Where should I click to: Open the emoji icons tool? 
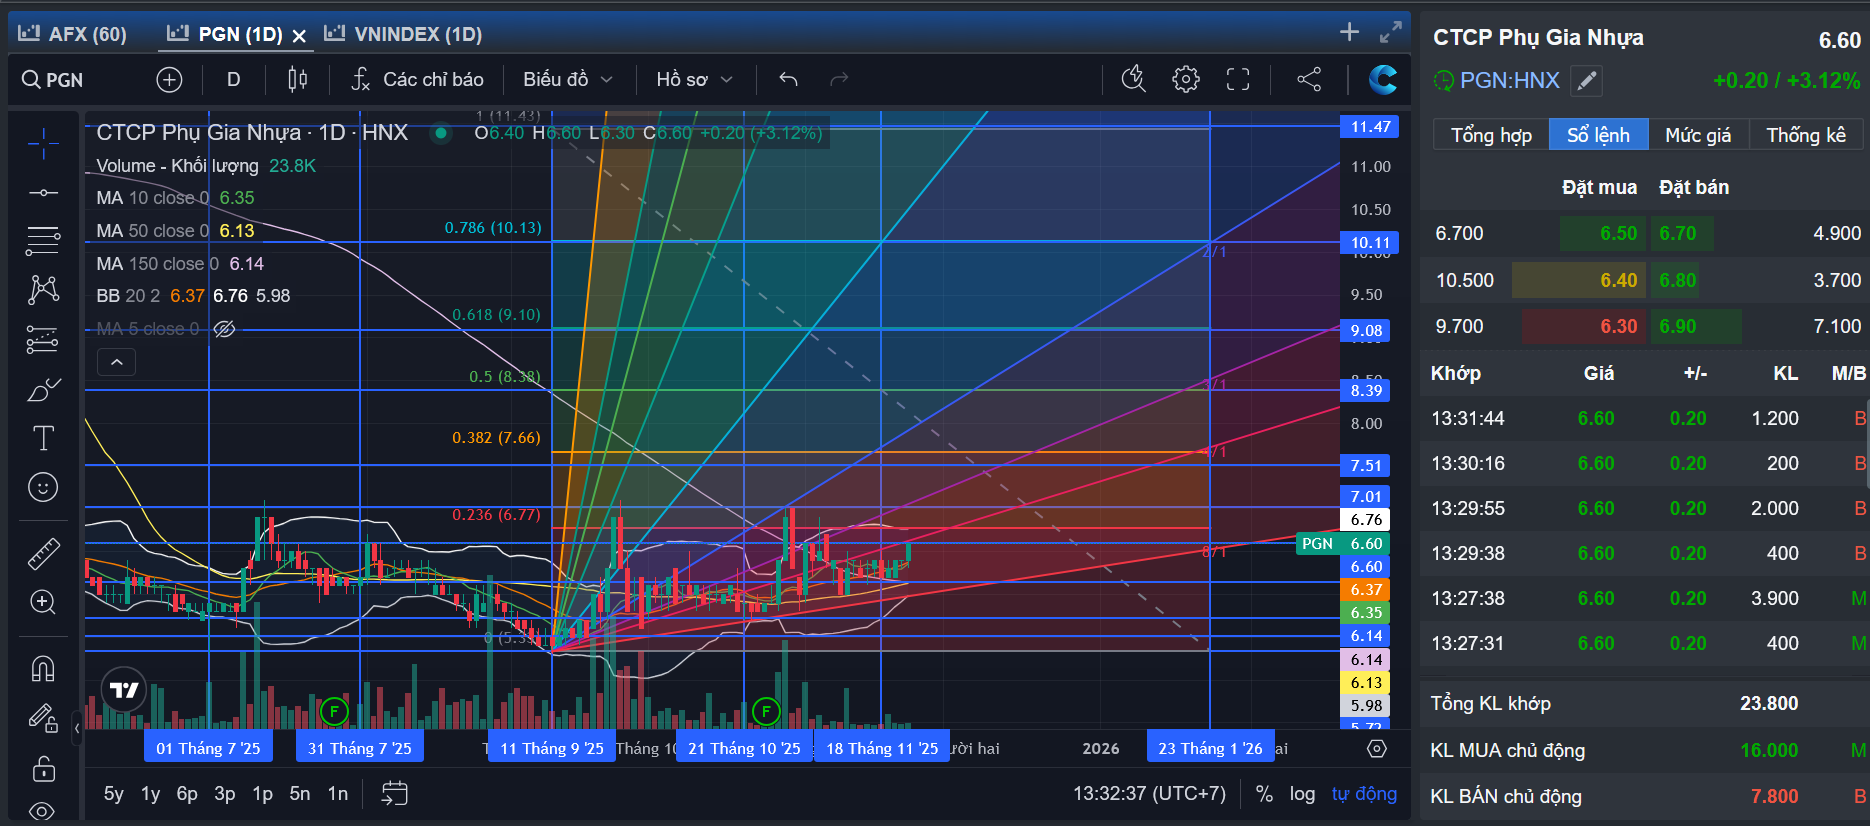pos(43,487)
